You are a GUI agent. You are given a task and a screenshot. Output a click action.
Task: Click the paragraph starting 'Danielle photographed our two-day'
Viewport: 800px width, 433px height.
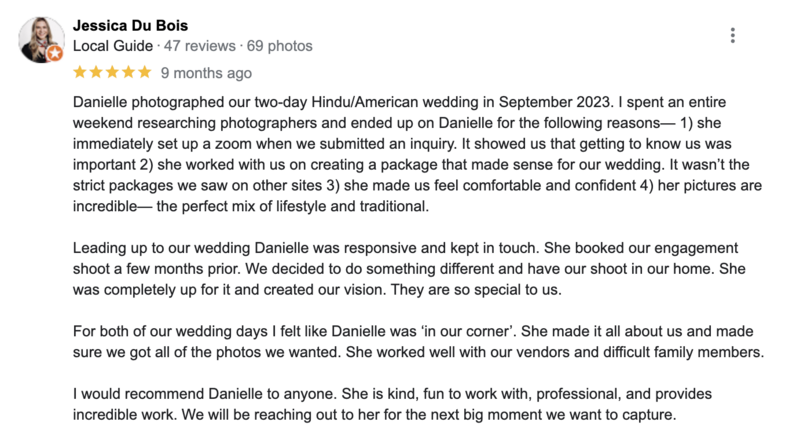click(x=417, y=154)
